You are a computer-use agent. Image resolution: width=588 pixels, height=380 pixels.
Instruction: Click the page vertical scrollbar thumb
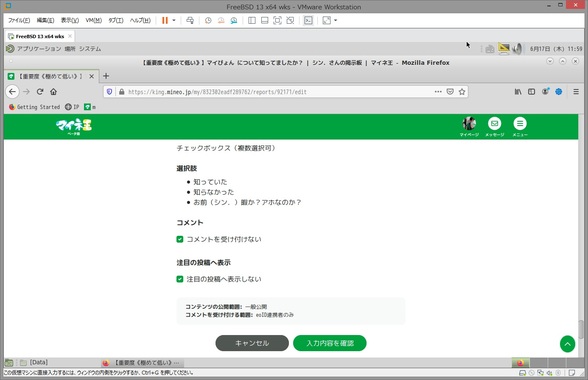pos(581,329)
